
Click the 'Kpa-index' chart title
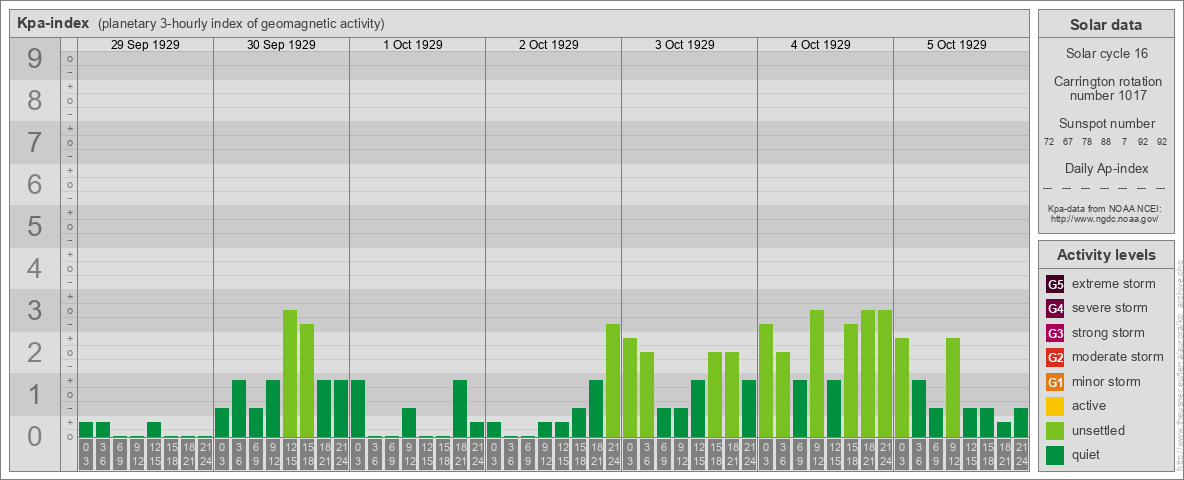pos(53,23)
